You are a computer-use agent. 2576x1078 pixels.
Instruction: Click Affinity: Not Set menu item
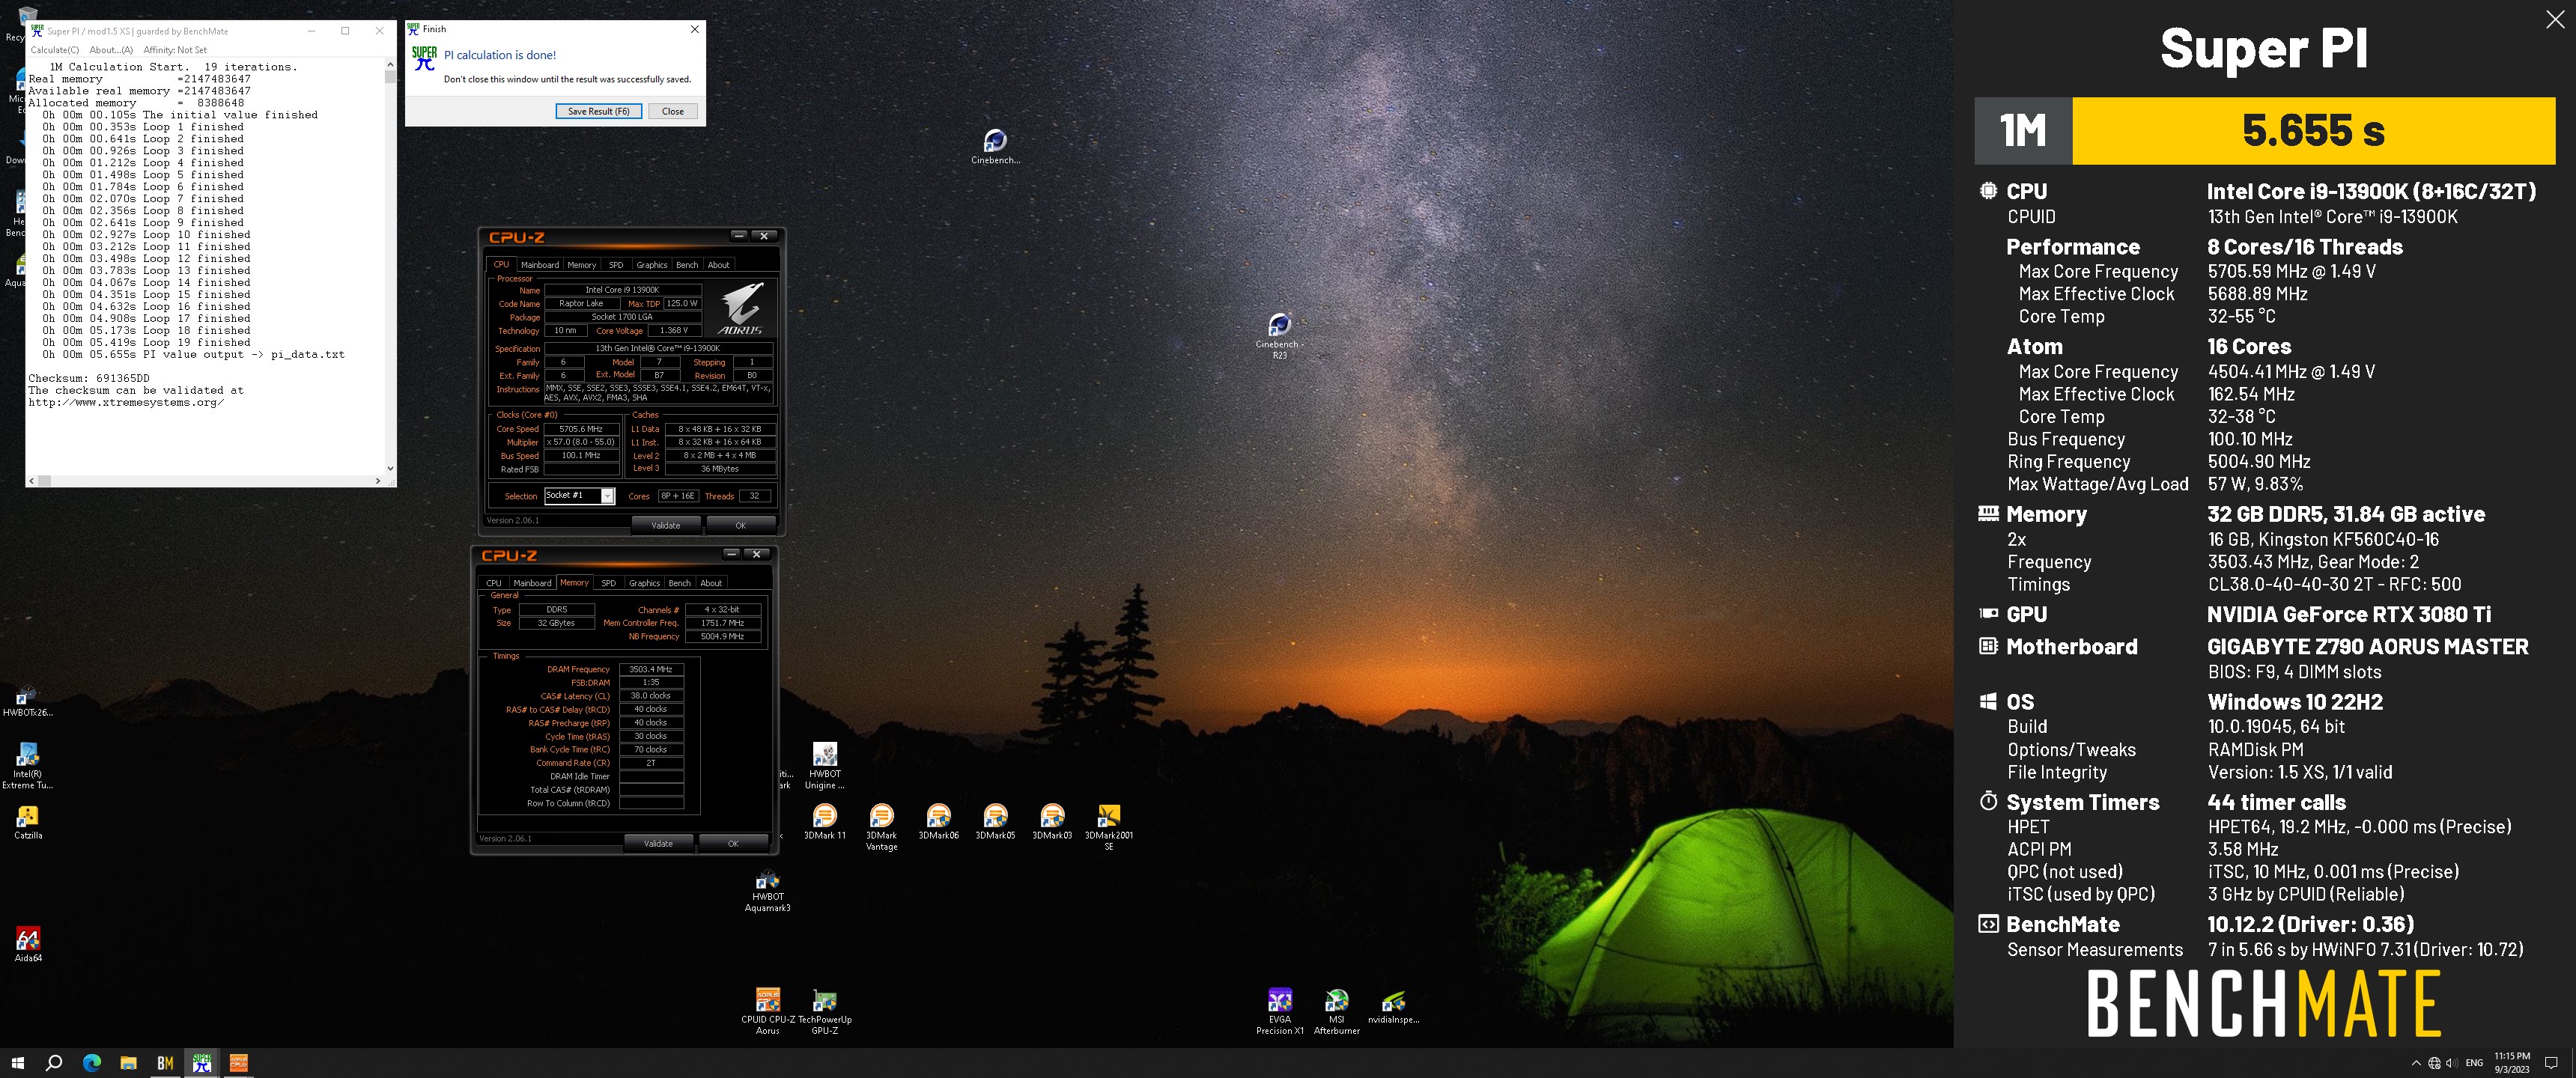click(x=175, y=50)
